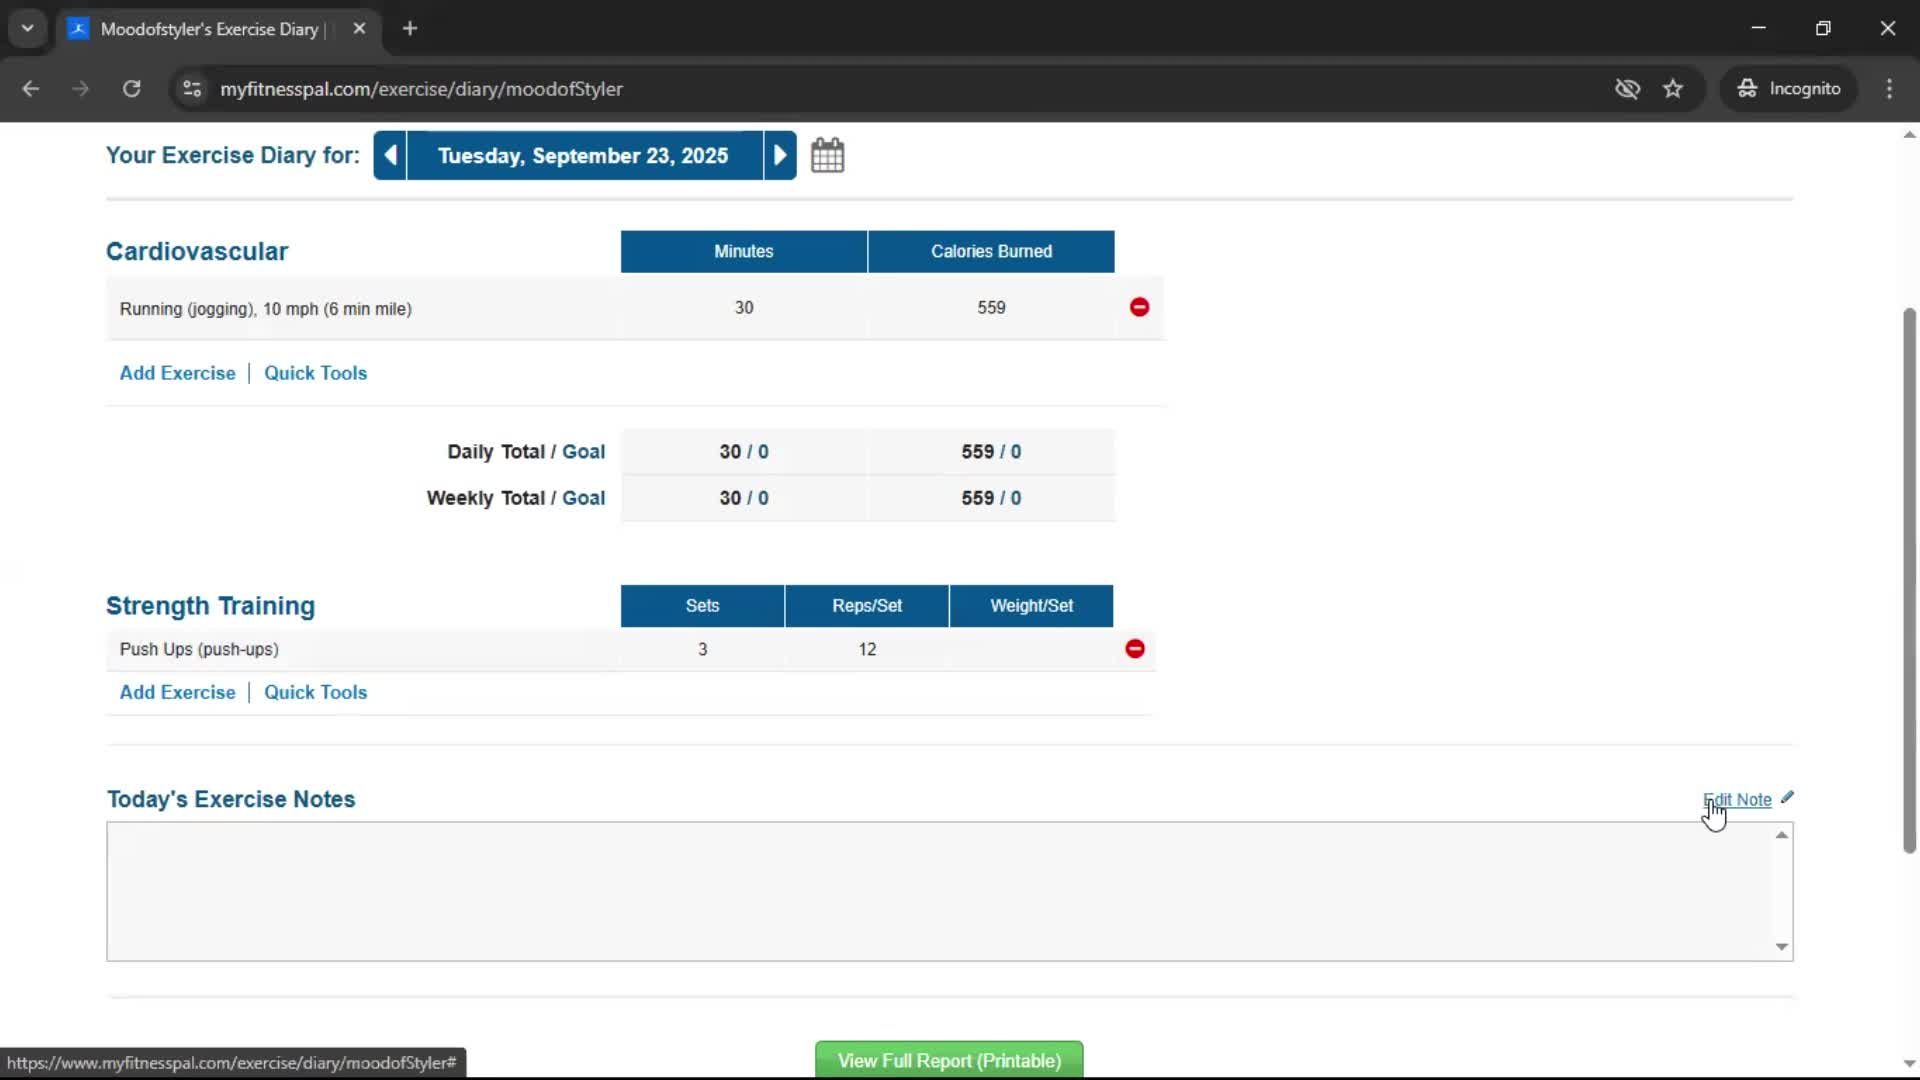Click Add Exercise under Strength Training
The height and width of the screenshot is (1080, 1920).
tap(177, 692)
